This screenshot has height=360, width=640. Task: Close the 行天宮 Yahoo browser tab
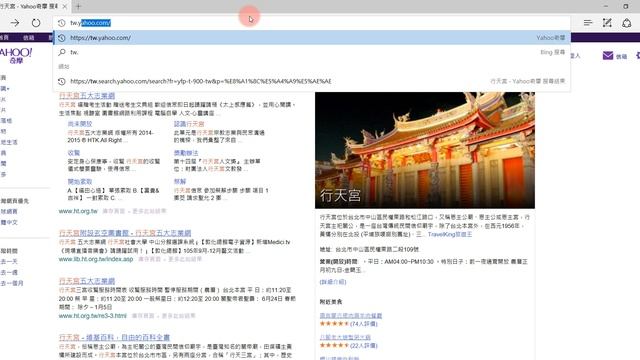pos(64,7)
